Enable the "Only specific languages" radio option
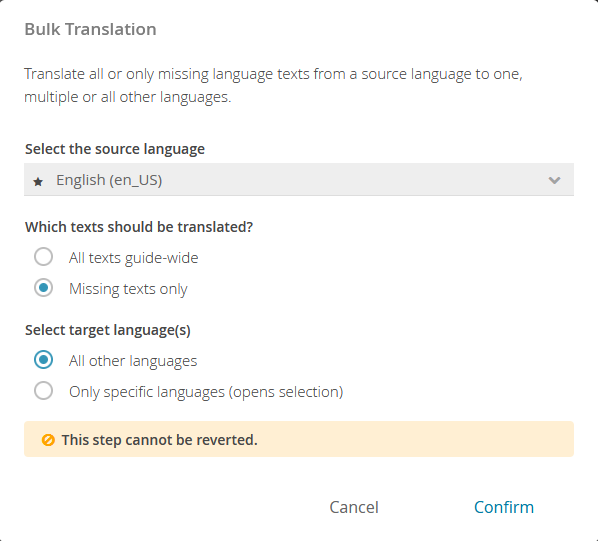Image resolution: width=598 pixels, height=541 pixels. (x=43, y=391)
